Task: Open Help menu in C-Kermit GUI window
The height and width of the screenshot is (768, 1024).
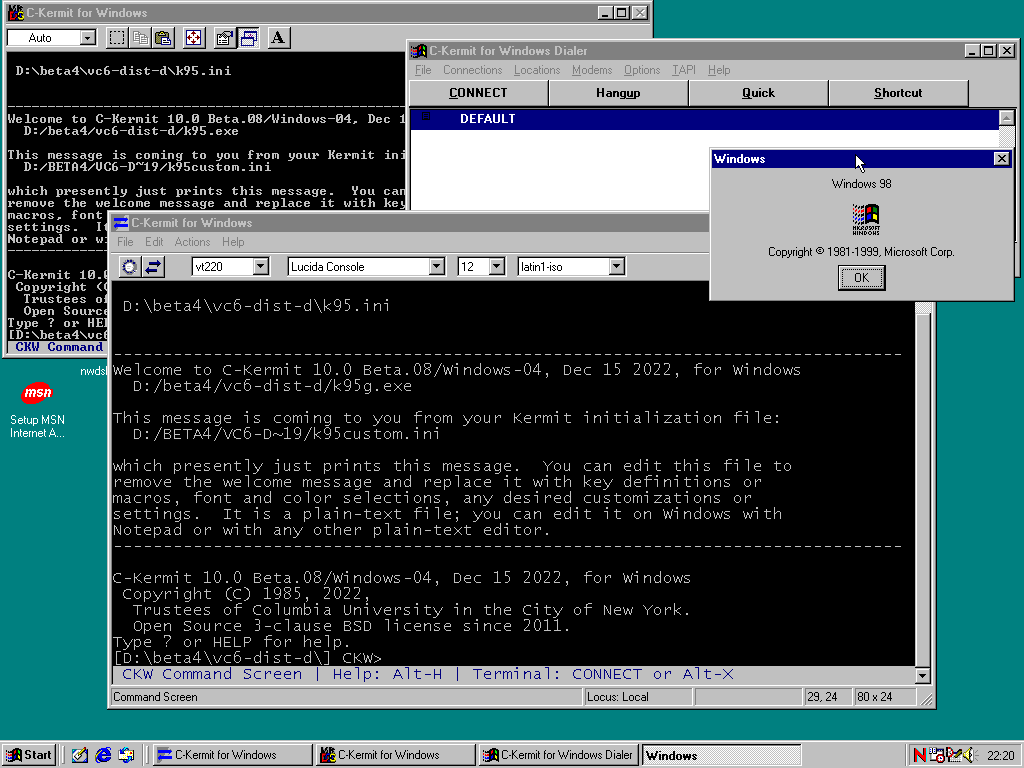Action: click(233, 242)
